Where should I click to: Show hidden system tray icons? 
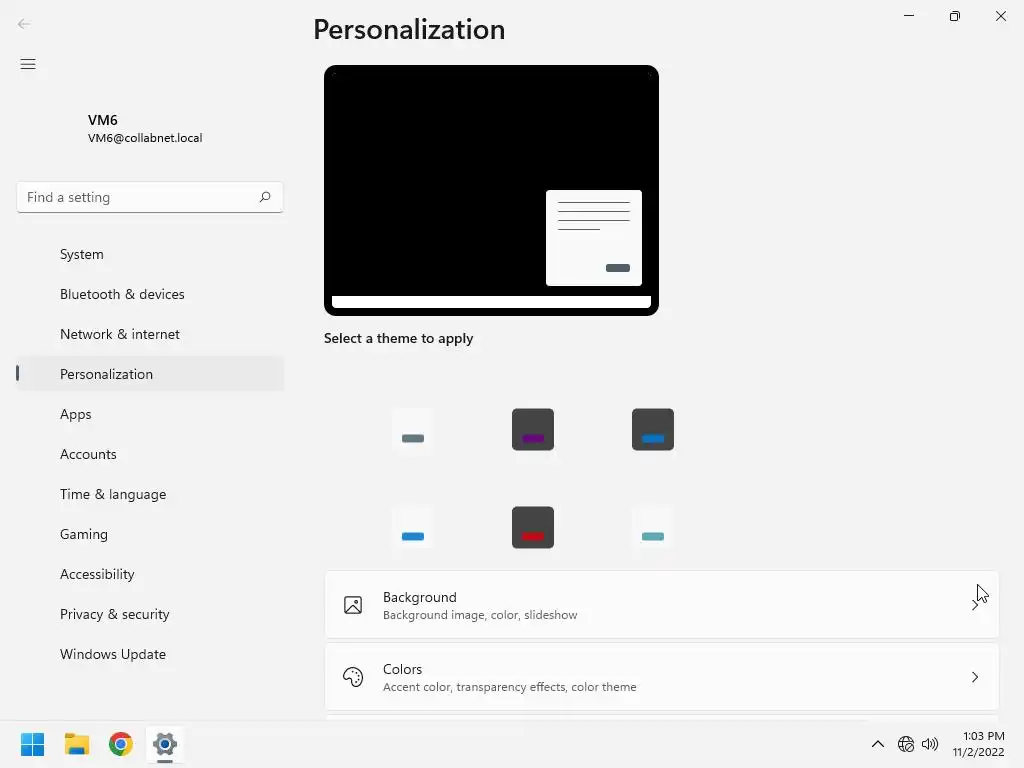[878, 744]
